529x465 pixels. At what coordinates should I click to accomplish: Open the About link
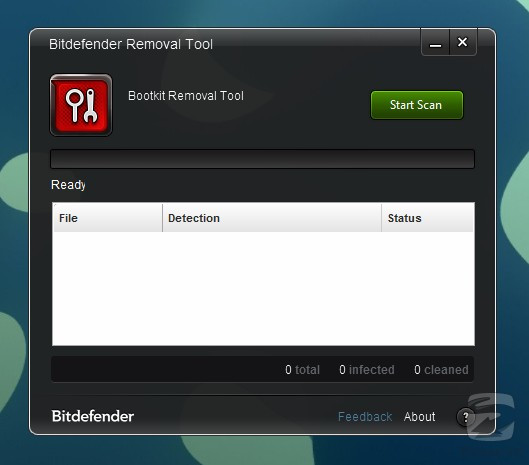pyautogui.click(x=419, y=417)
